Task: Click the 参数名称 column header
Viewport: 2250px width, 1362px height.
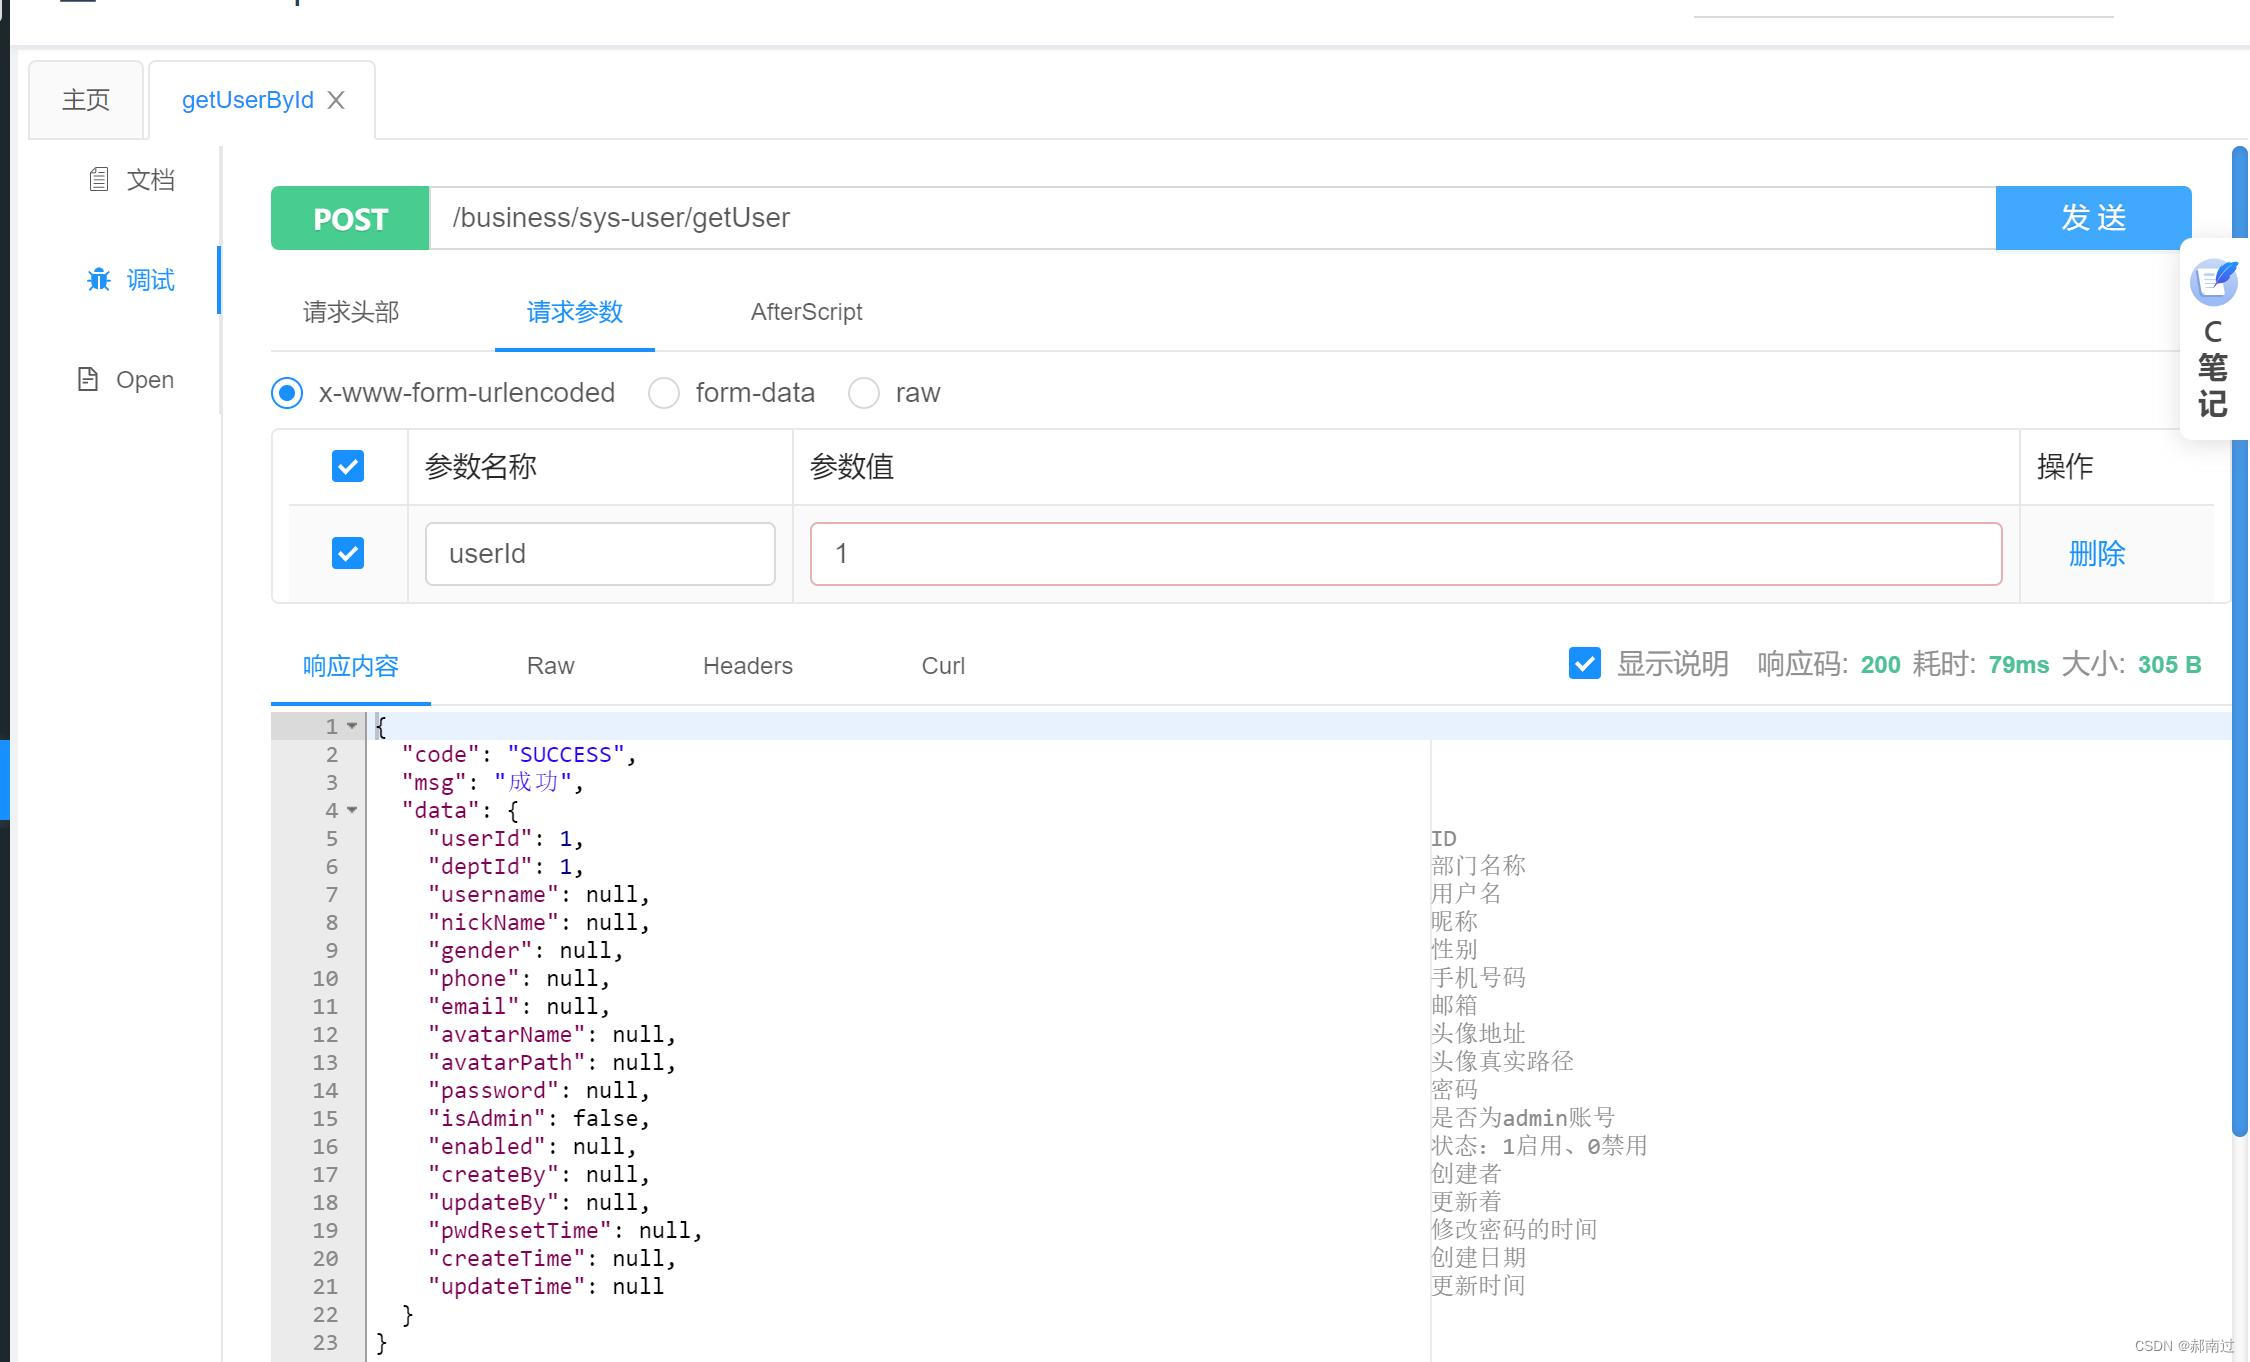Action: [x=481, y=466]
